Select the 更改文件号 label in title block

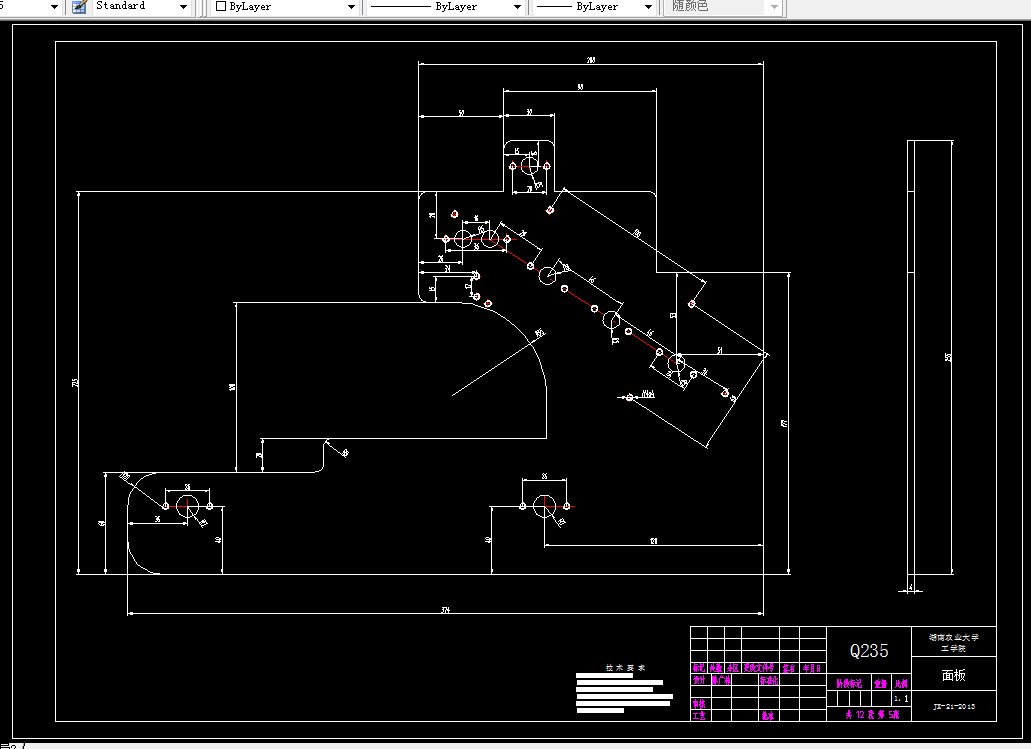[x=759, y=667]
